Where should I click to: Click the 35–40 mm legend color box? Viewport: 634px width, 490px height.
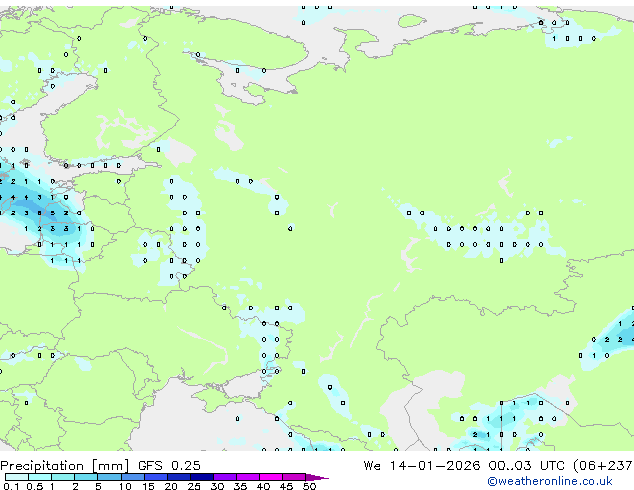pyautogui.click(x=248, y=477)
